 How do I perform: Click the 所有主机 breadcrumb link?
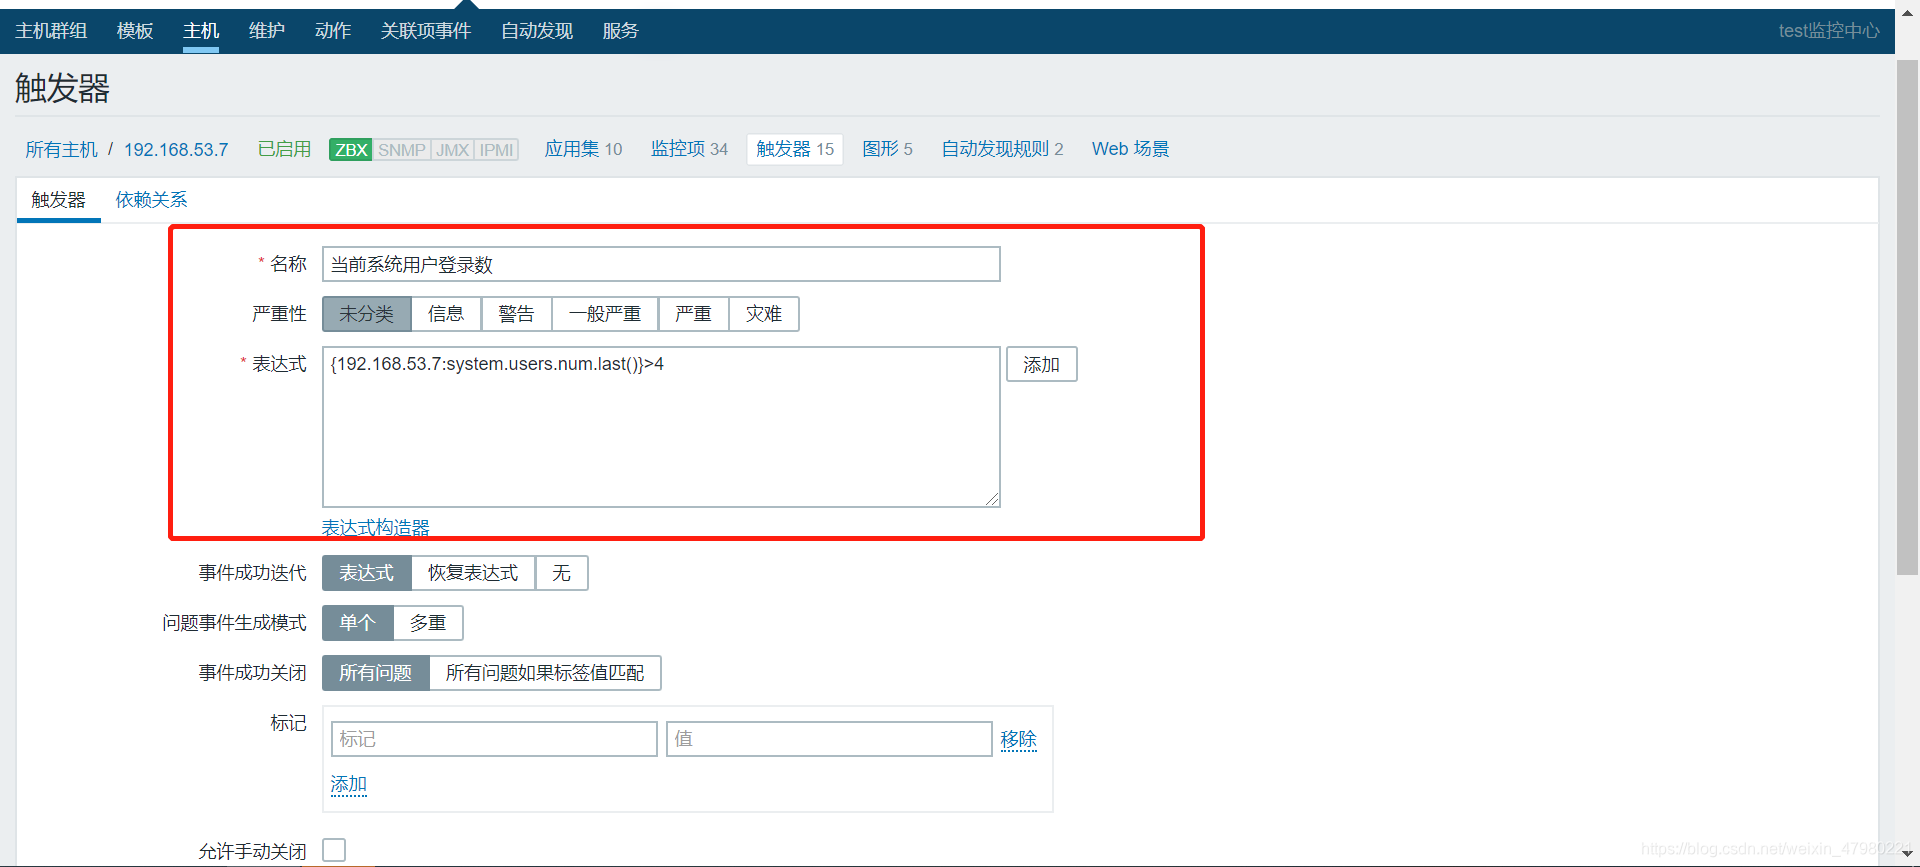[62, 150]
